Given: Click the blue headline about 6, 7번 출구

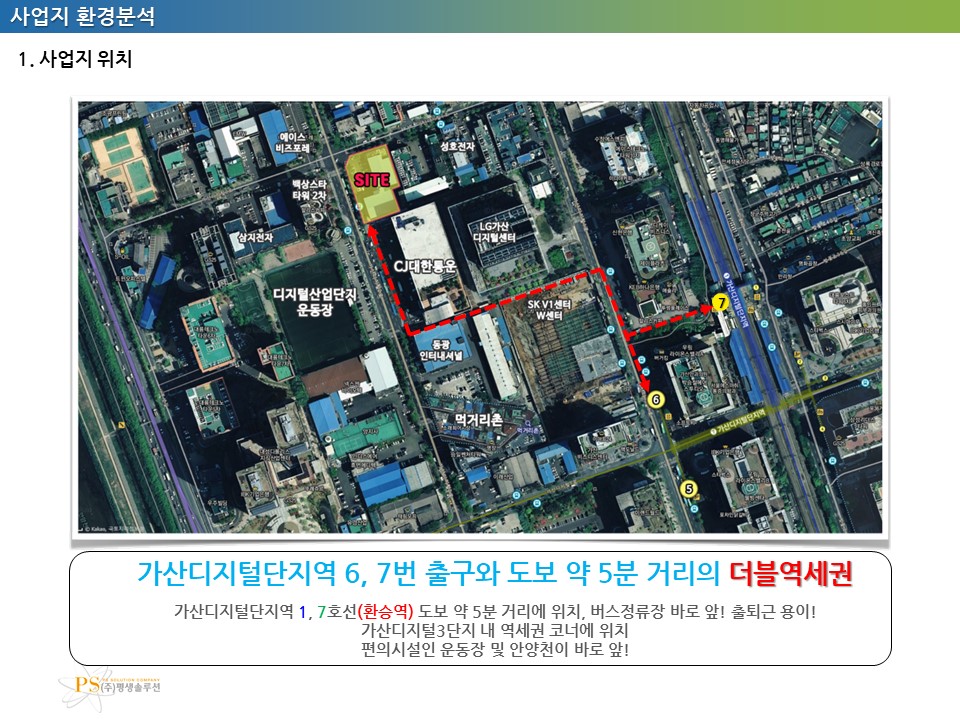Looking at the screenshot, I should [x=428, y=573].
